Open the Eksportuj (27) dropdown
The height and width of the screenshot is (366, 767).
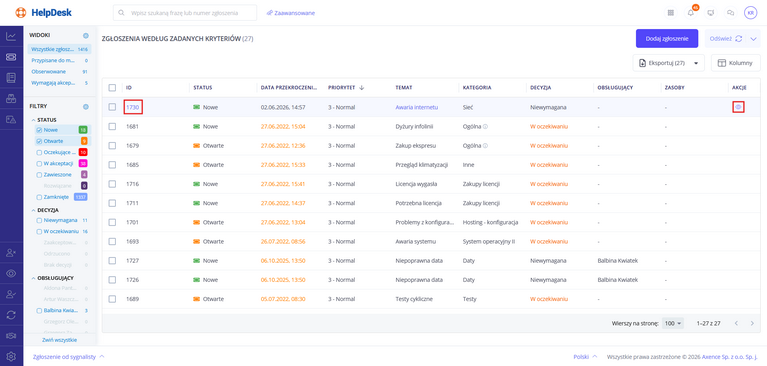point(668,63)
